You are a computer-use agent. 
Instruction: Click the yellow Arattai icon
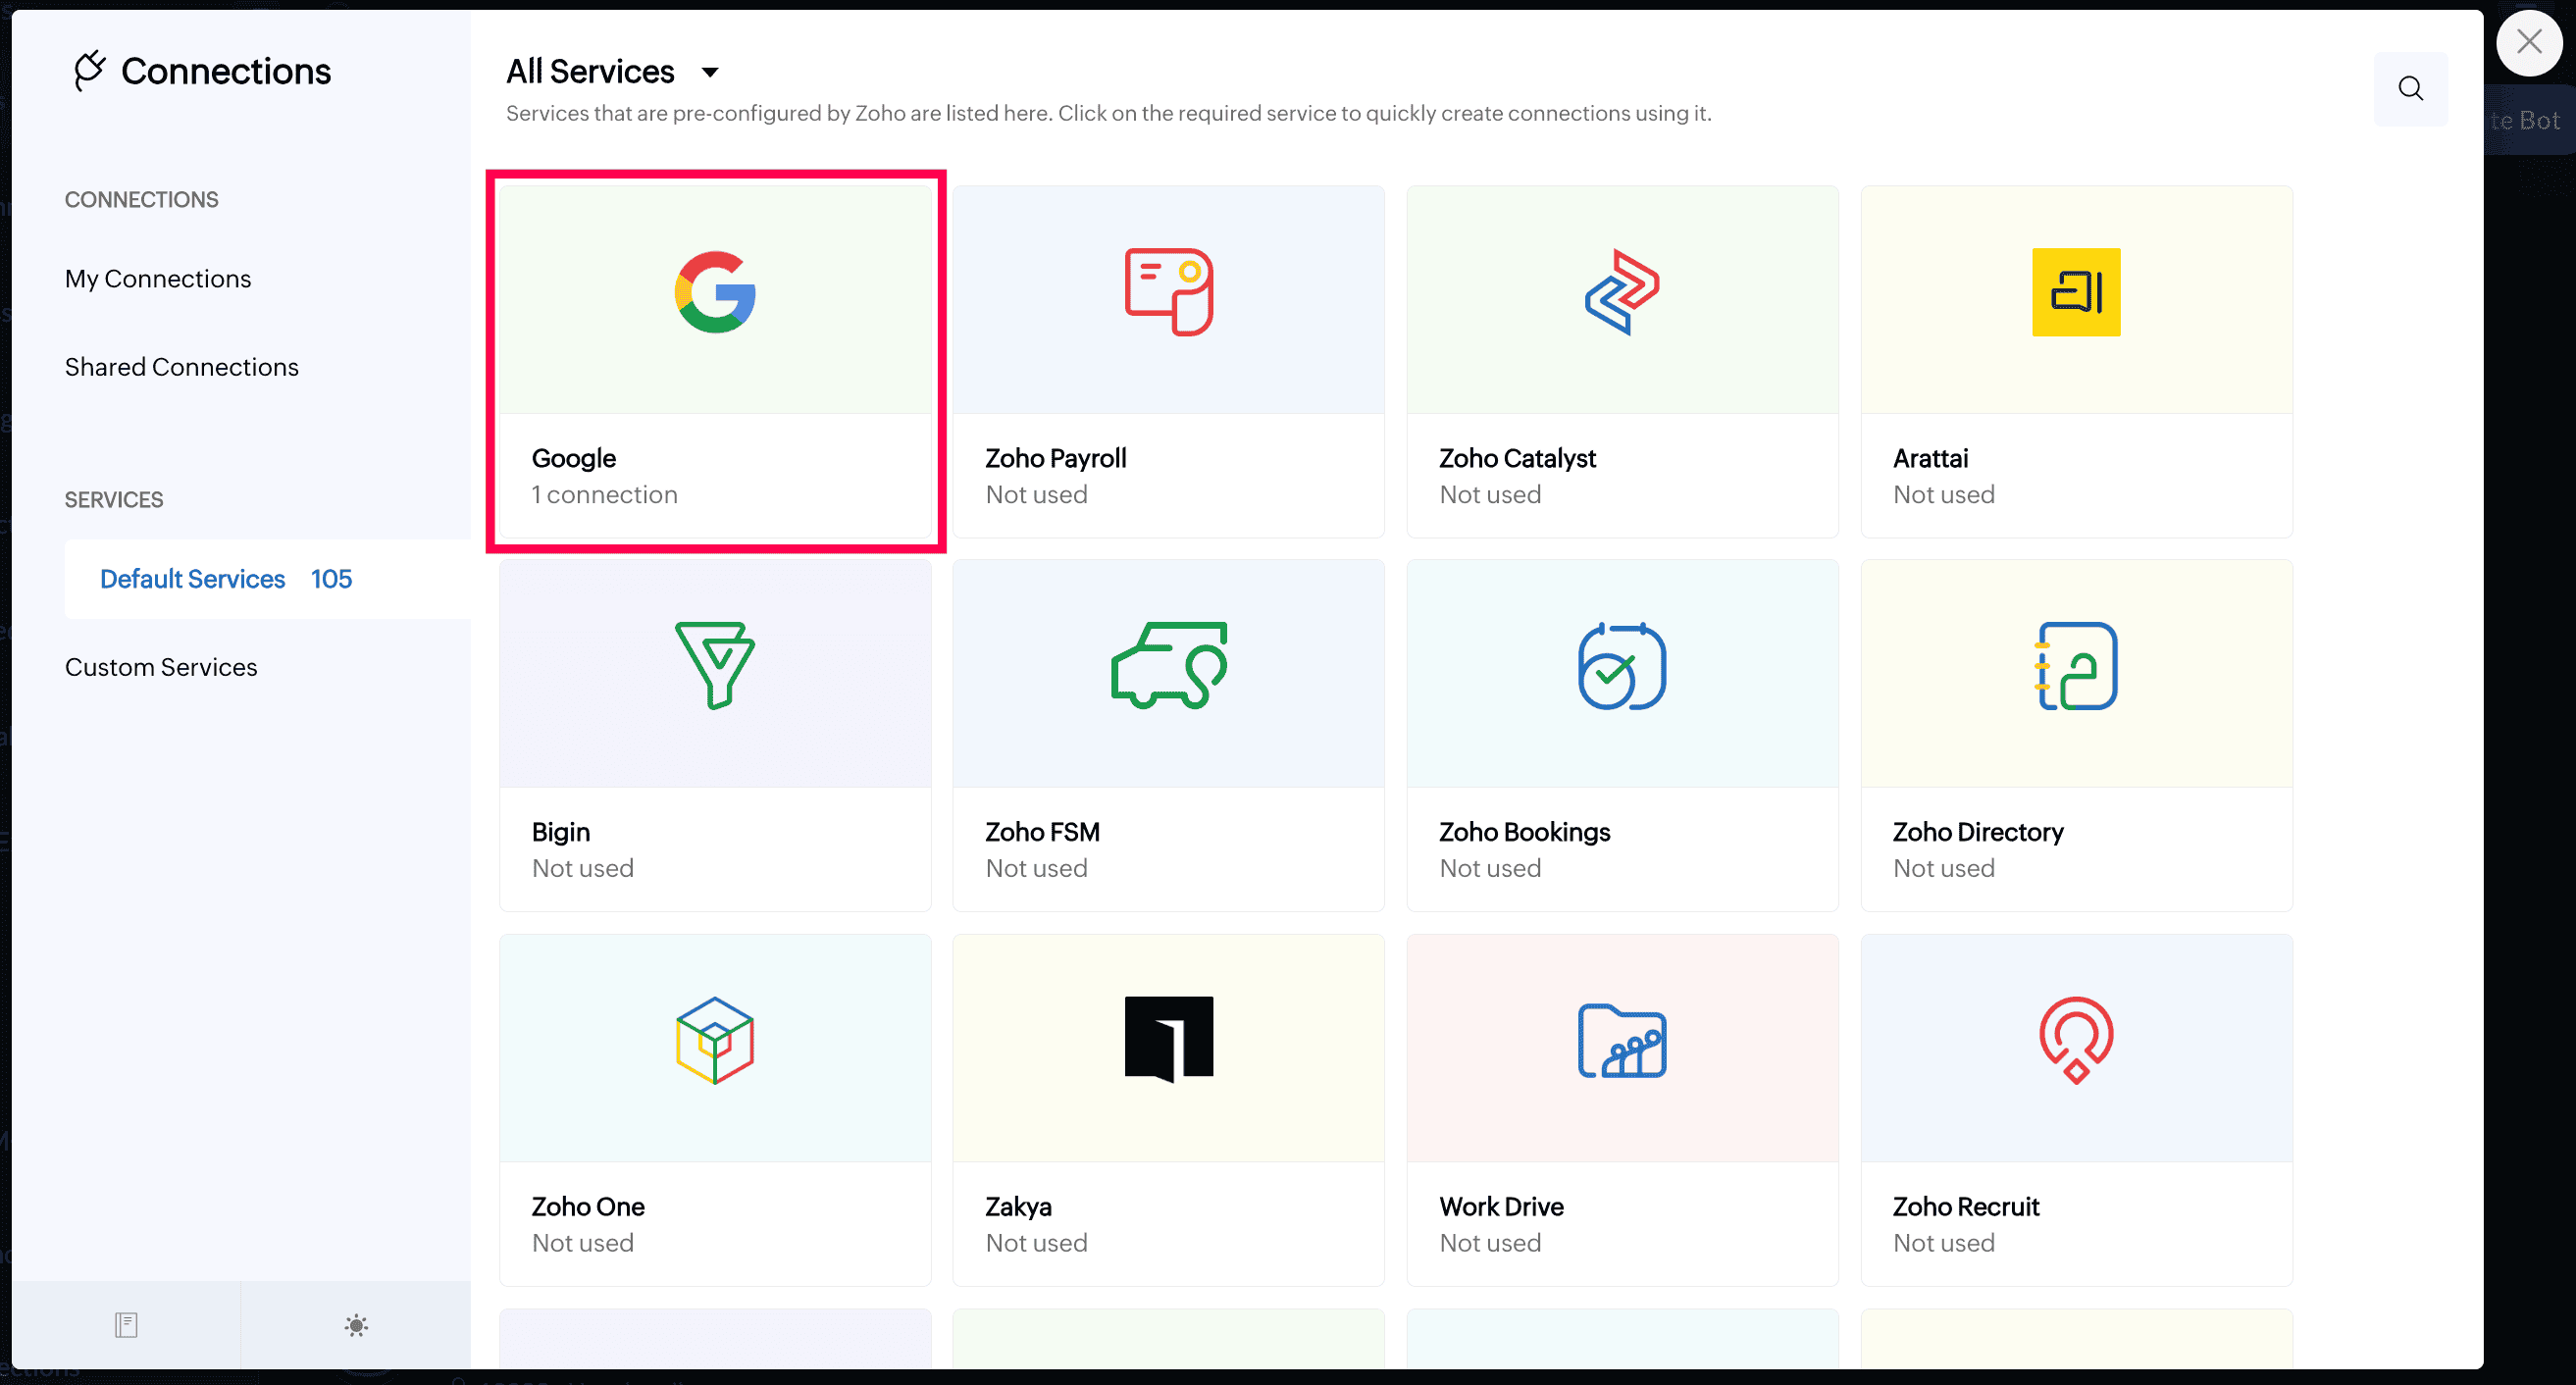[x=2075, y=292]
